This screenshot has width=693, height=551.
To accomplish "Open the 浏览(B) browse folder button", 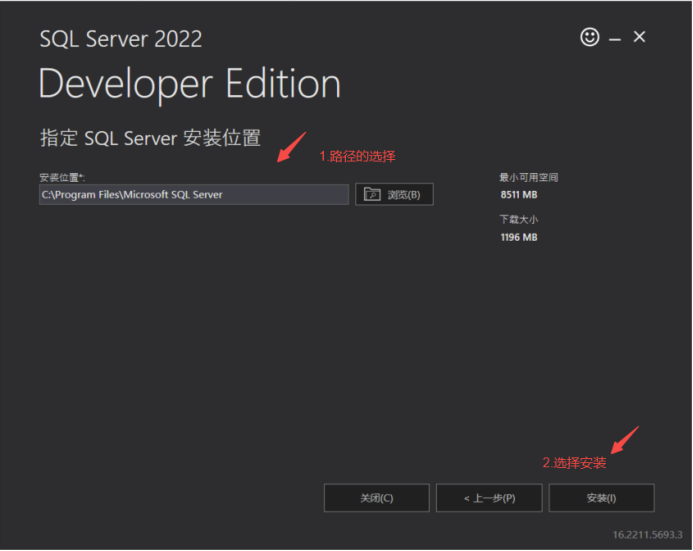I will coord(394,194).
